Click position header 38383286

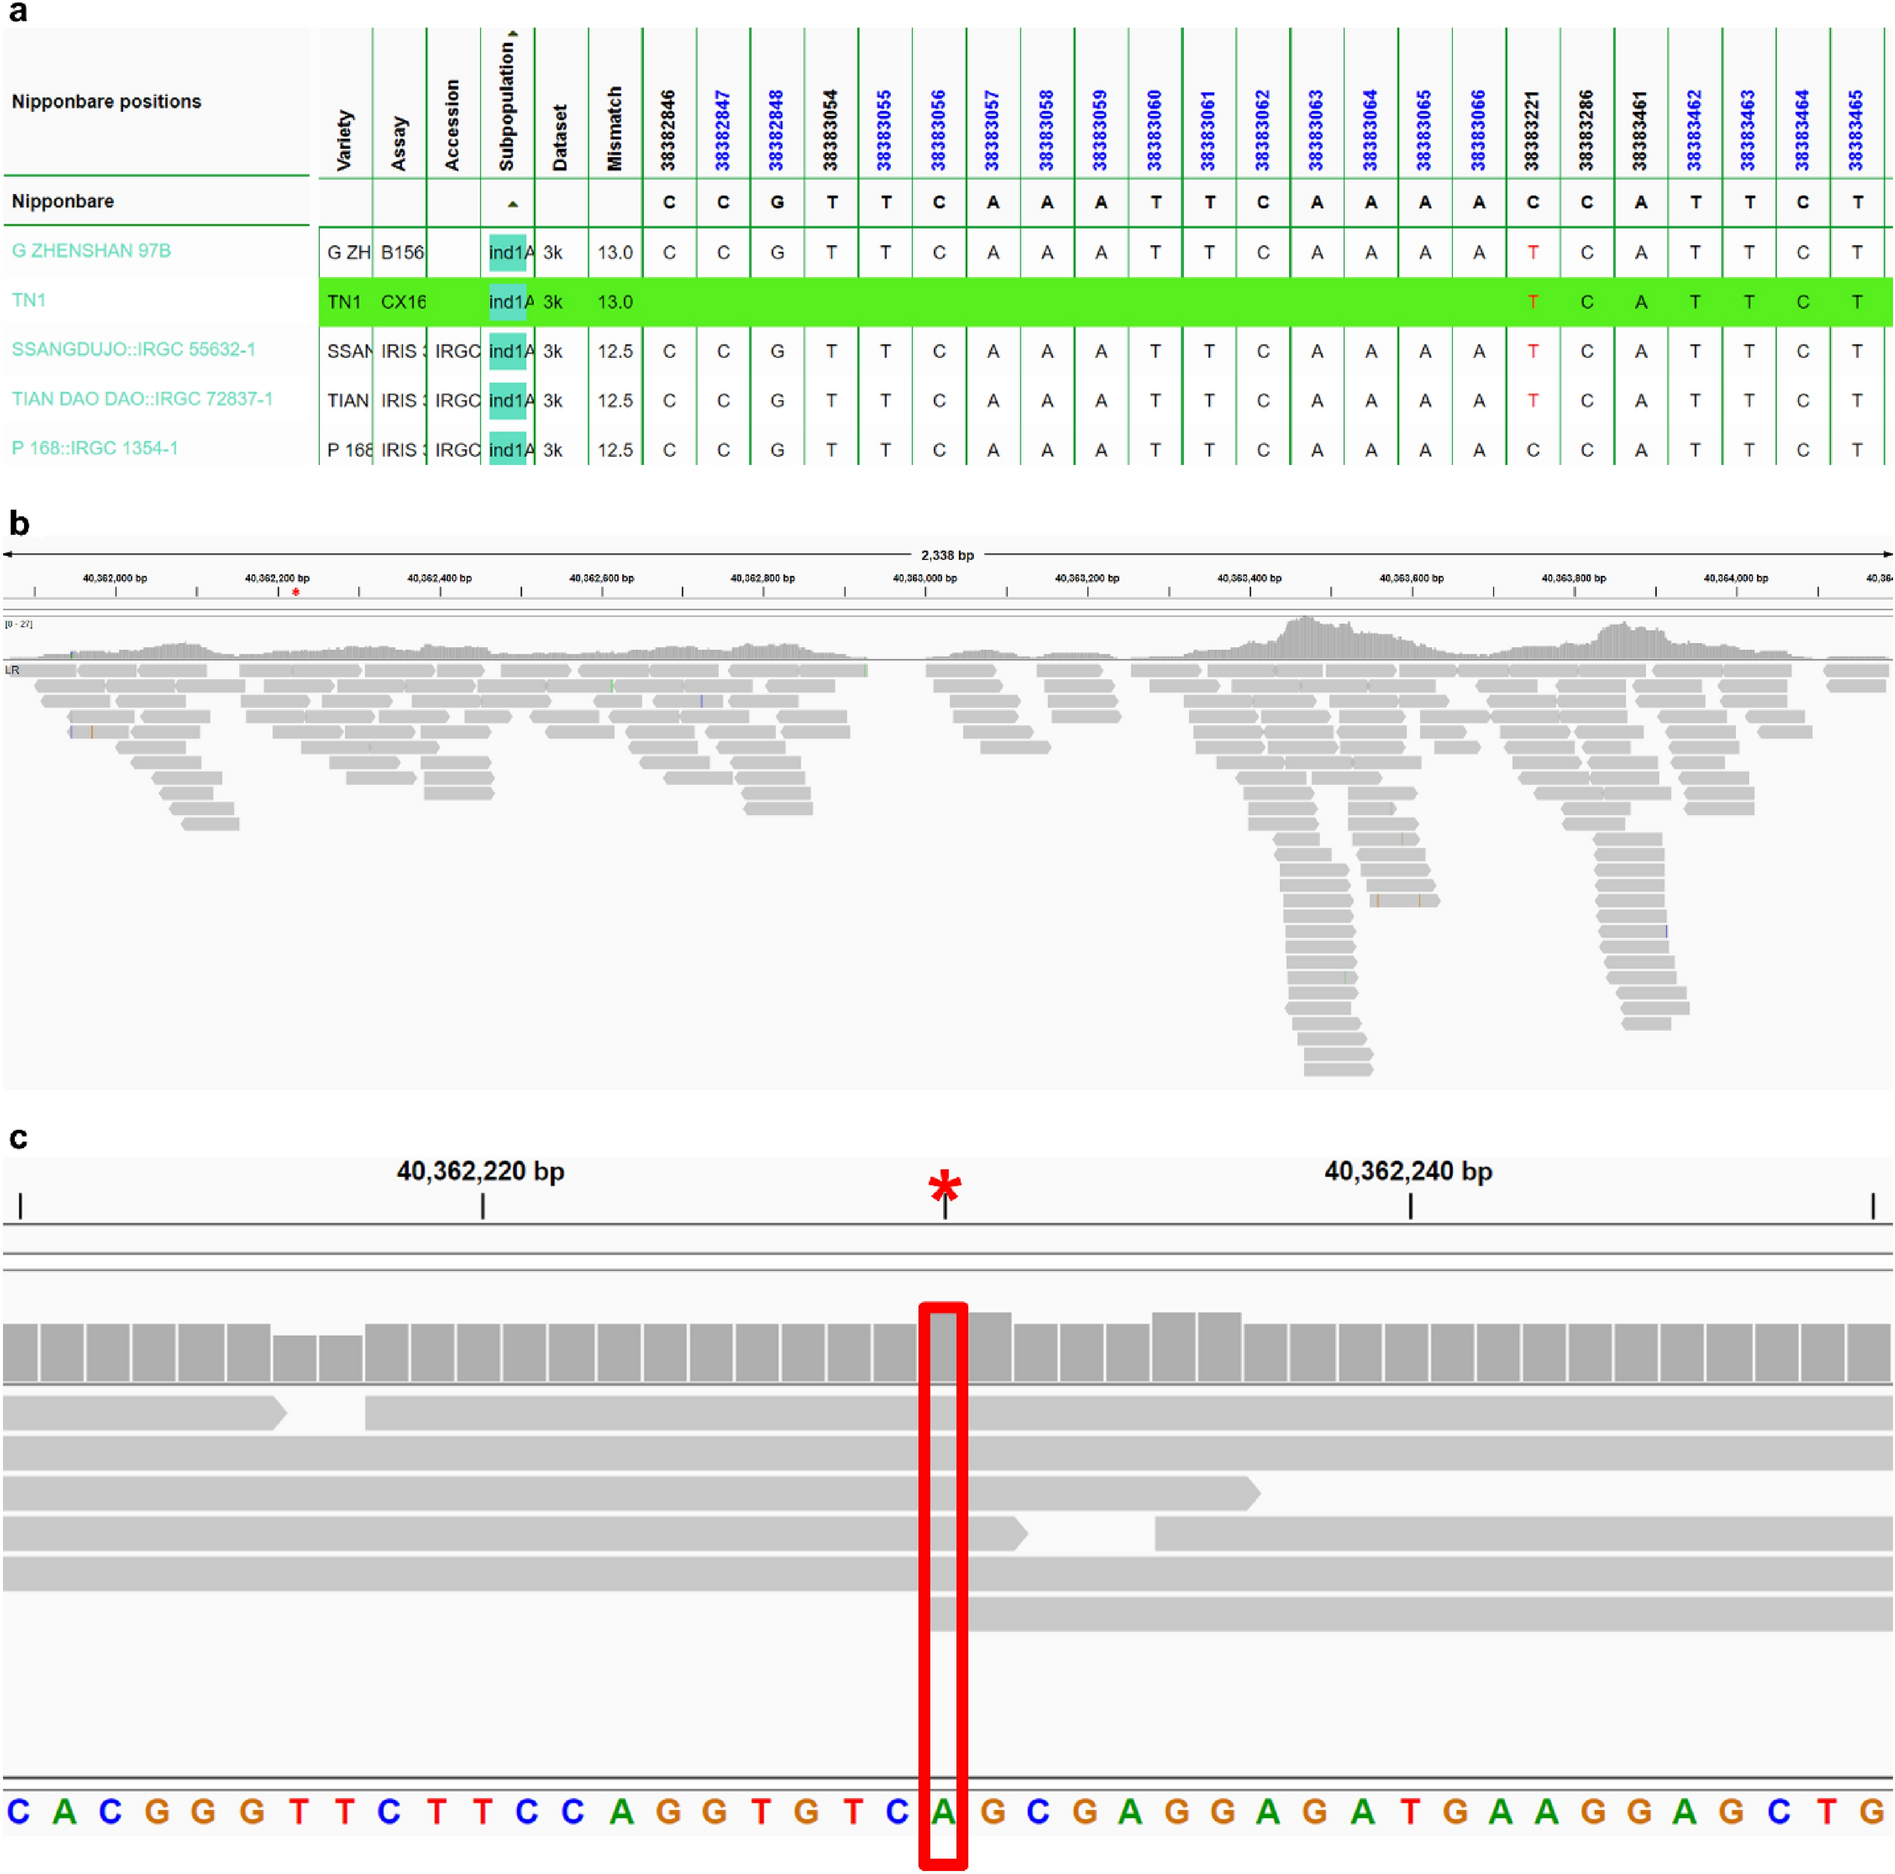tap(1586, 131)
